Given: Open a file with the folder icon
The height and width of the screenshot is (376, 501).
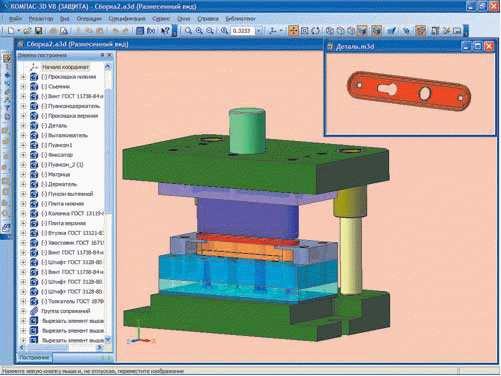Looking at the screenshot, I should pyautogui.click(x=27, y=31).
